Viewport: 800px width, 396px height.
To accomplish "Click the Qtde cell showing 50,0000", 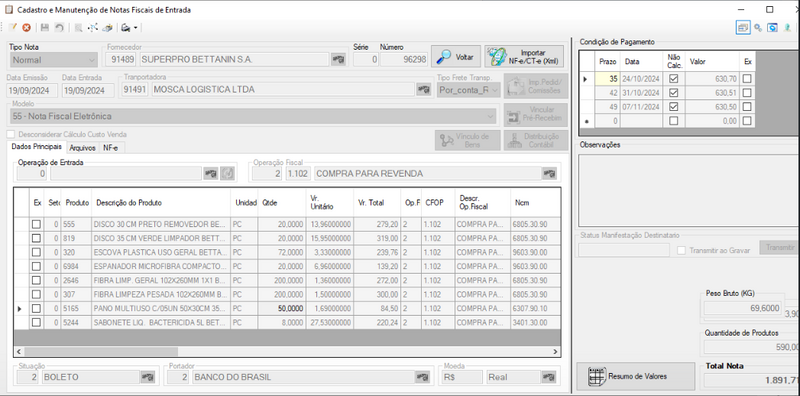I will click(x=281, y=308).
